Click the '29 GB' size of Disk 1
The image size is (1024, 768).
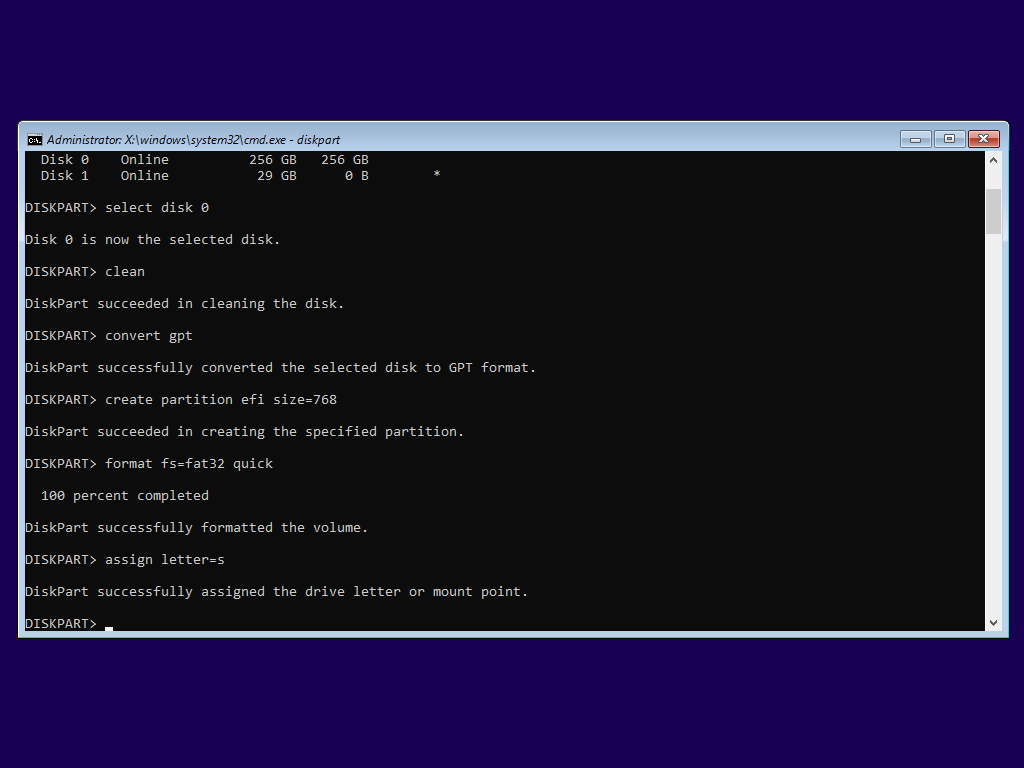pos(277,176)
